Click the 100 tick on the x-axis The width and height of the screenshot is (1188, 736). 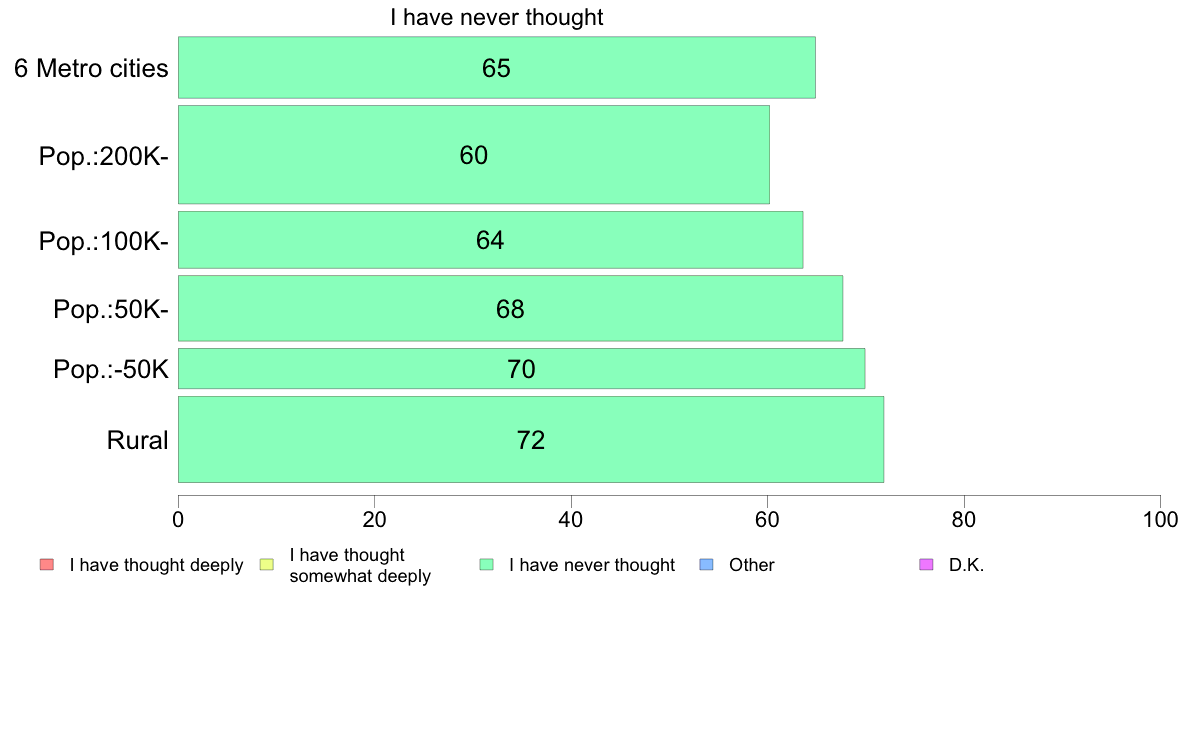1160,519
